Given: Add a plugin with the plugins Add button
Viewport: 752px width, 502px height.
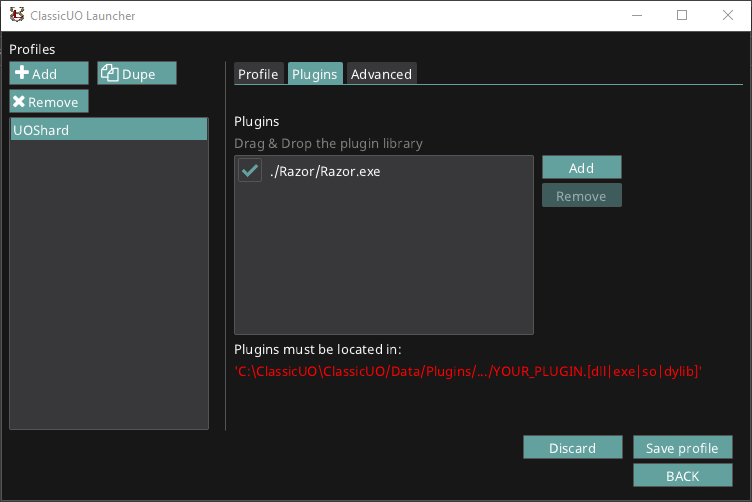Looking at the screenshot, I should pyautogui.click(x=582, y=167).
